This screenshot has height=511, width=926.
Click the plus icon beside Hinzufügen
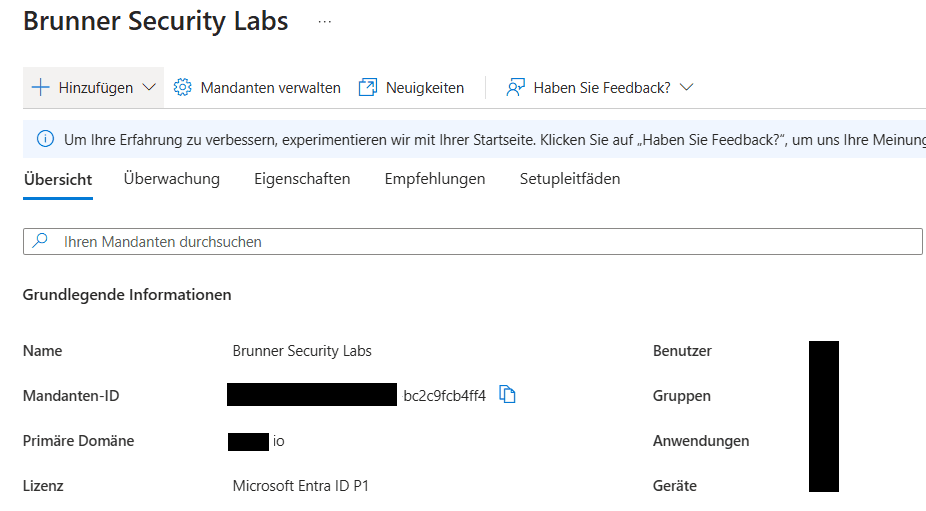coord(40,87)
